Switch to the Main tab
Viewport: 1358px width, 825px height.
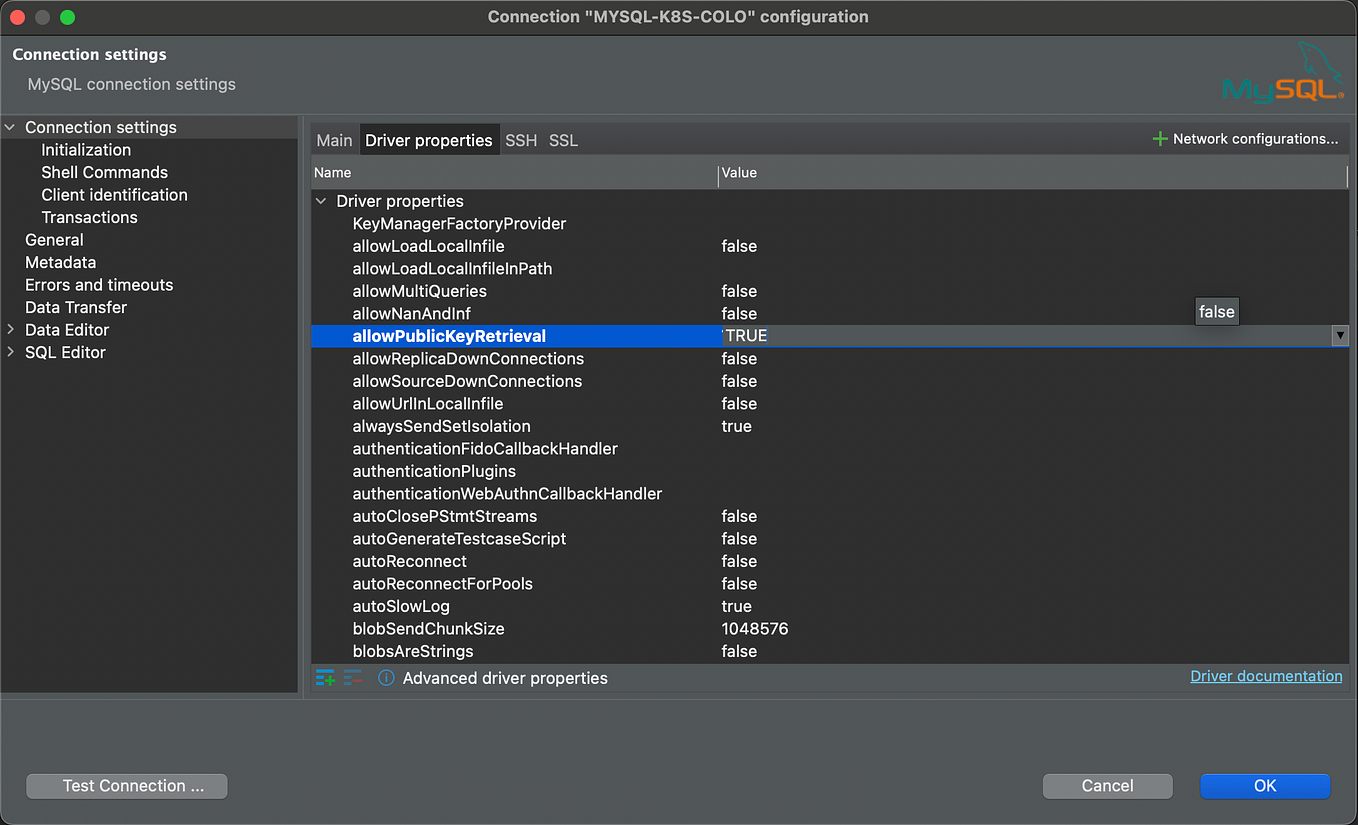(334, 140)
